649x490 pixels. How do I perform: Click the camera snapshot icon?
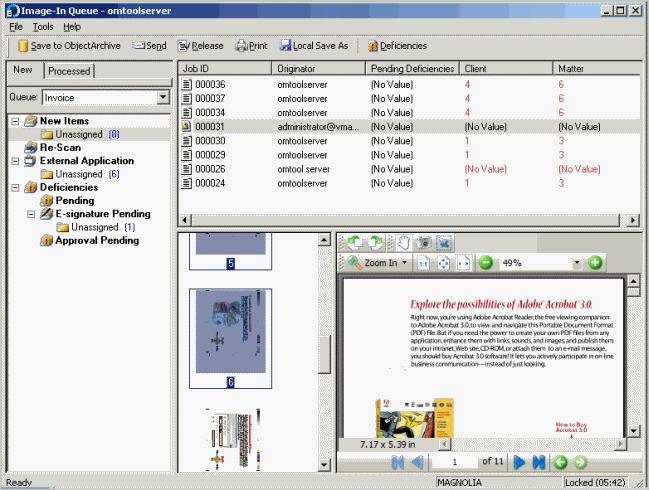pyautogui.click(x=423, y=242)
